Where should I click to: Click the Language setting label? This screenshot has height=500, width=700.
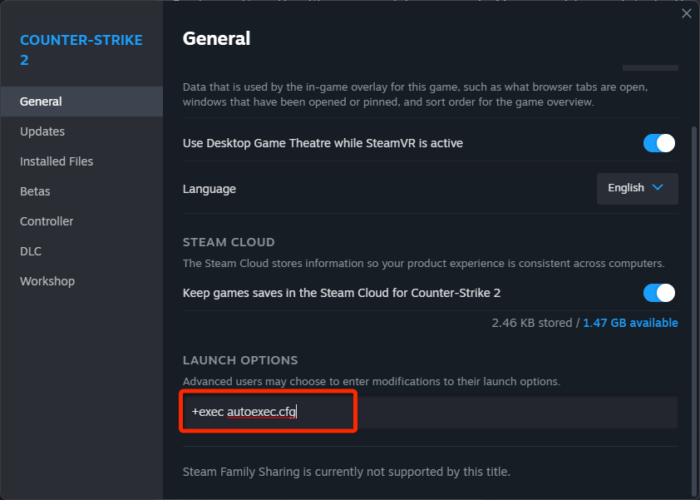coord(209,189)
